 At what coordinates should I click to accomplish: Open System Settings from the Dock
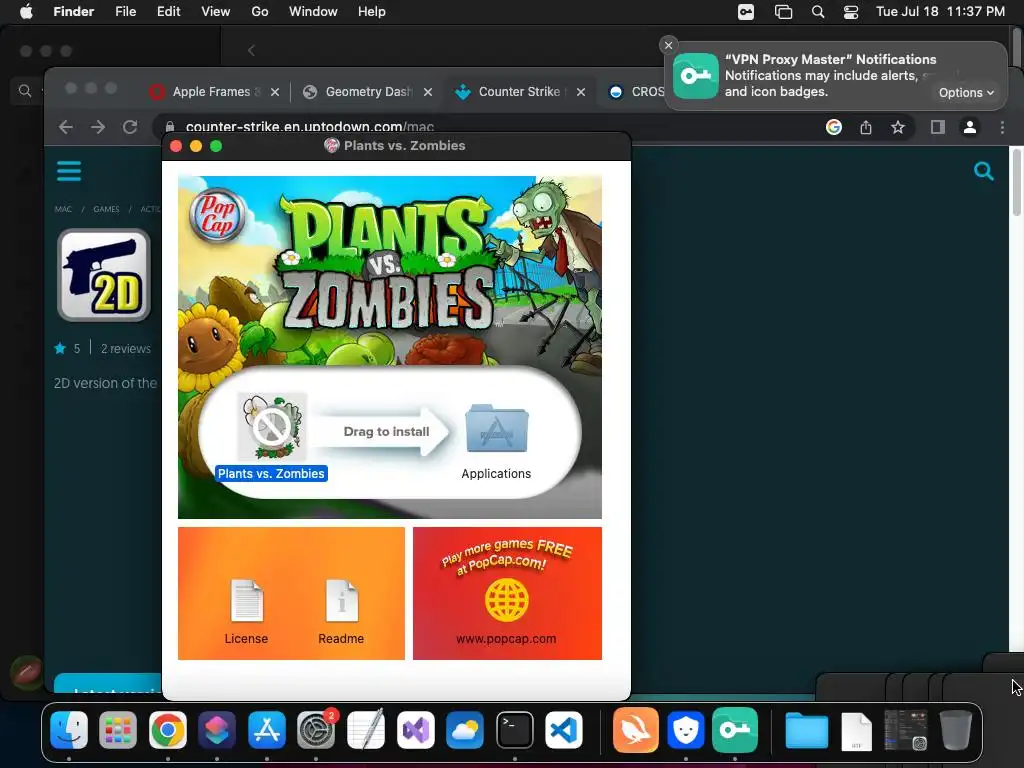pyautogui.click(x=316, y=730)
